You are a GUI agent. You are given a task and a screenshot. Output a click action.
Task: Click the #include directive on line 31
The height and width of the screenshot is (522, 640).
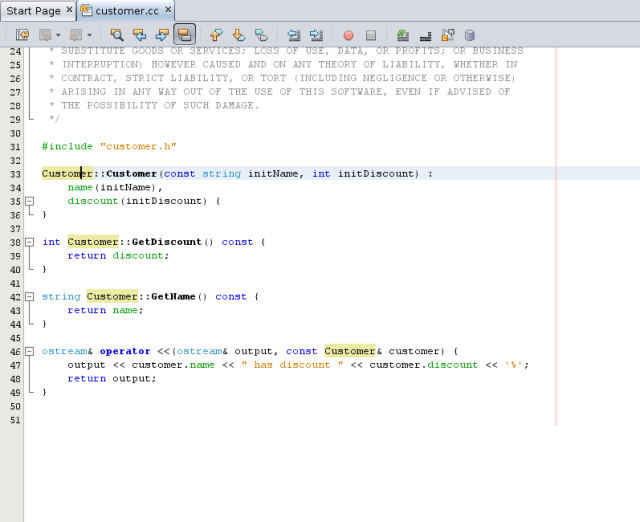(67, 146)
